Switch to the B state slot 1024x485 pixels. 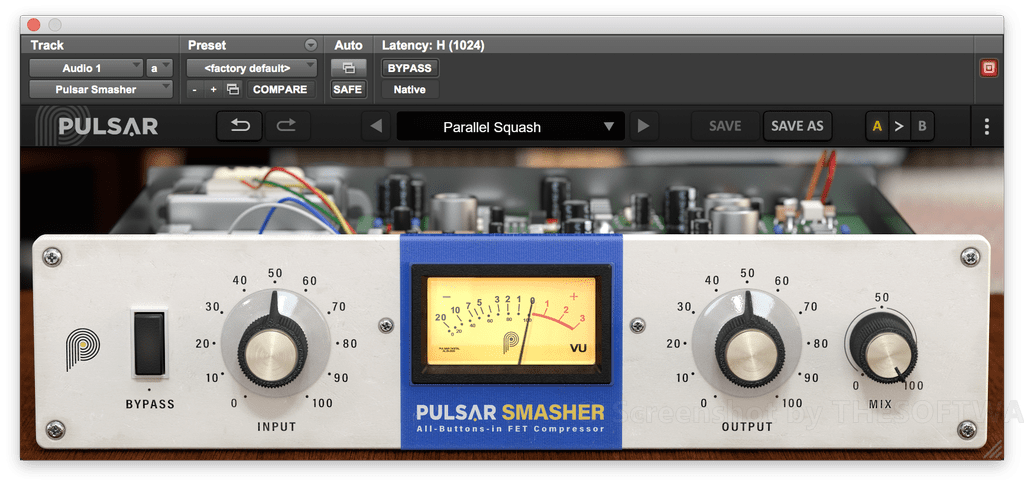click(922, 127)
